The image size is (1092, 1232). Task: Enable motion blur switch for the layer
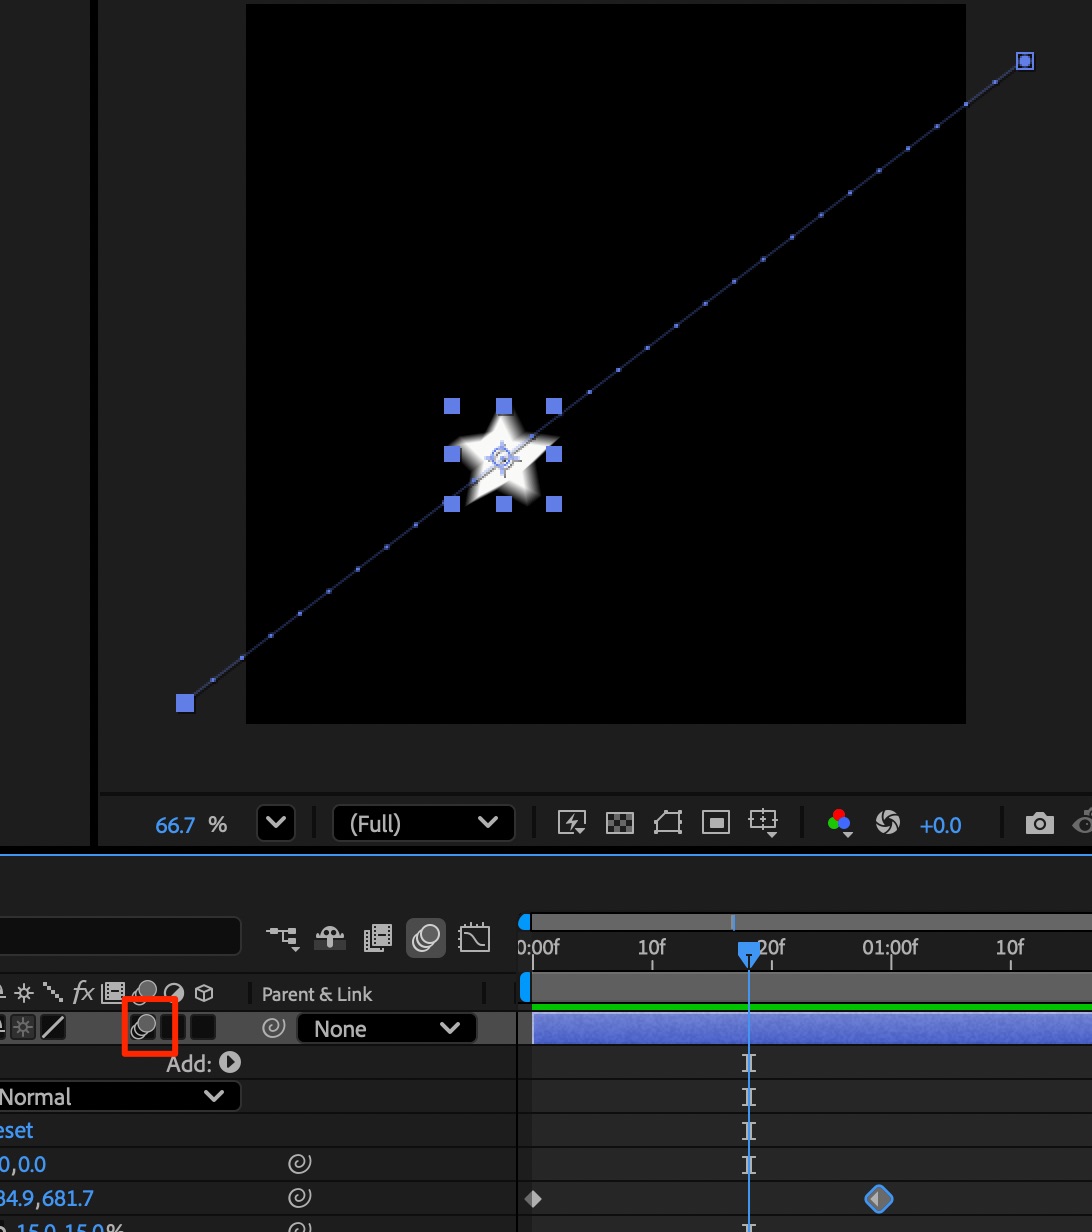pyautogui.click(x=146, y=1027)
